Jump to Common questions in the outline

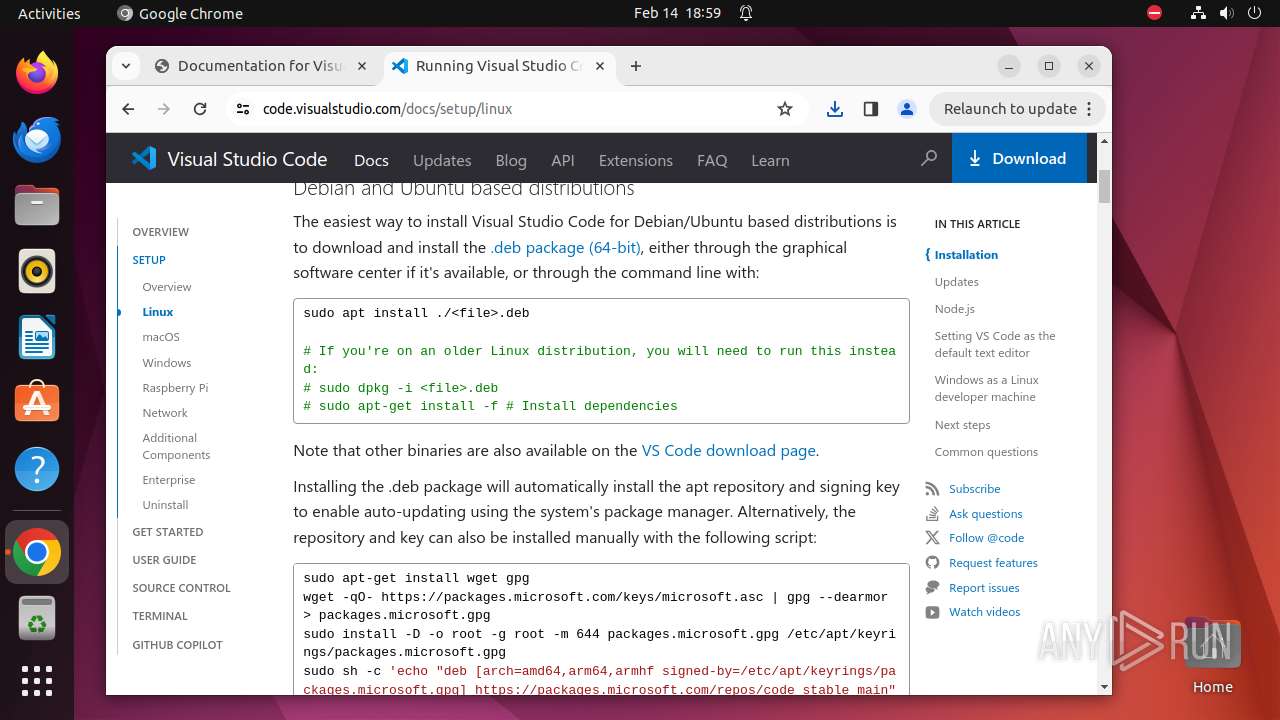click(986, 452)
